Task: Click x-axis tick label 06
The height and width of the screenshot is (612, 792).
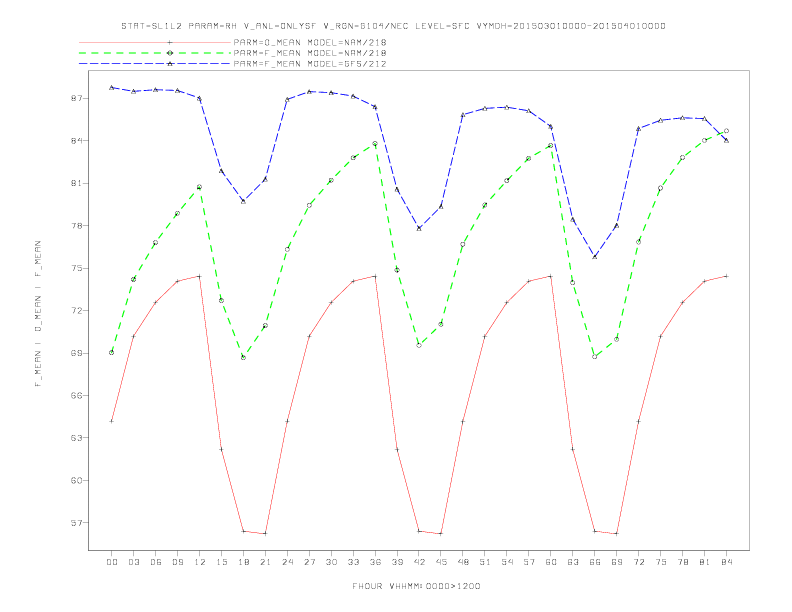Action: pos(156,562)
